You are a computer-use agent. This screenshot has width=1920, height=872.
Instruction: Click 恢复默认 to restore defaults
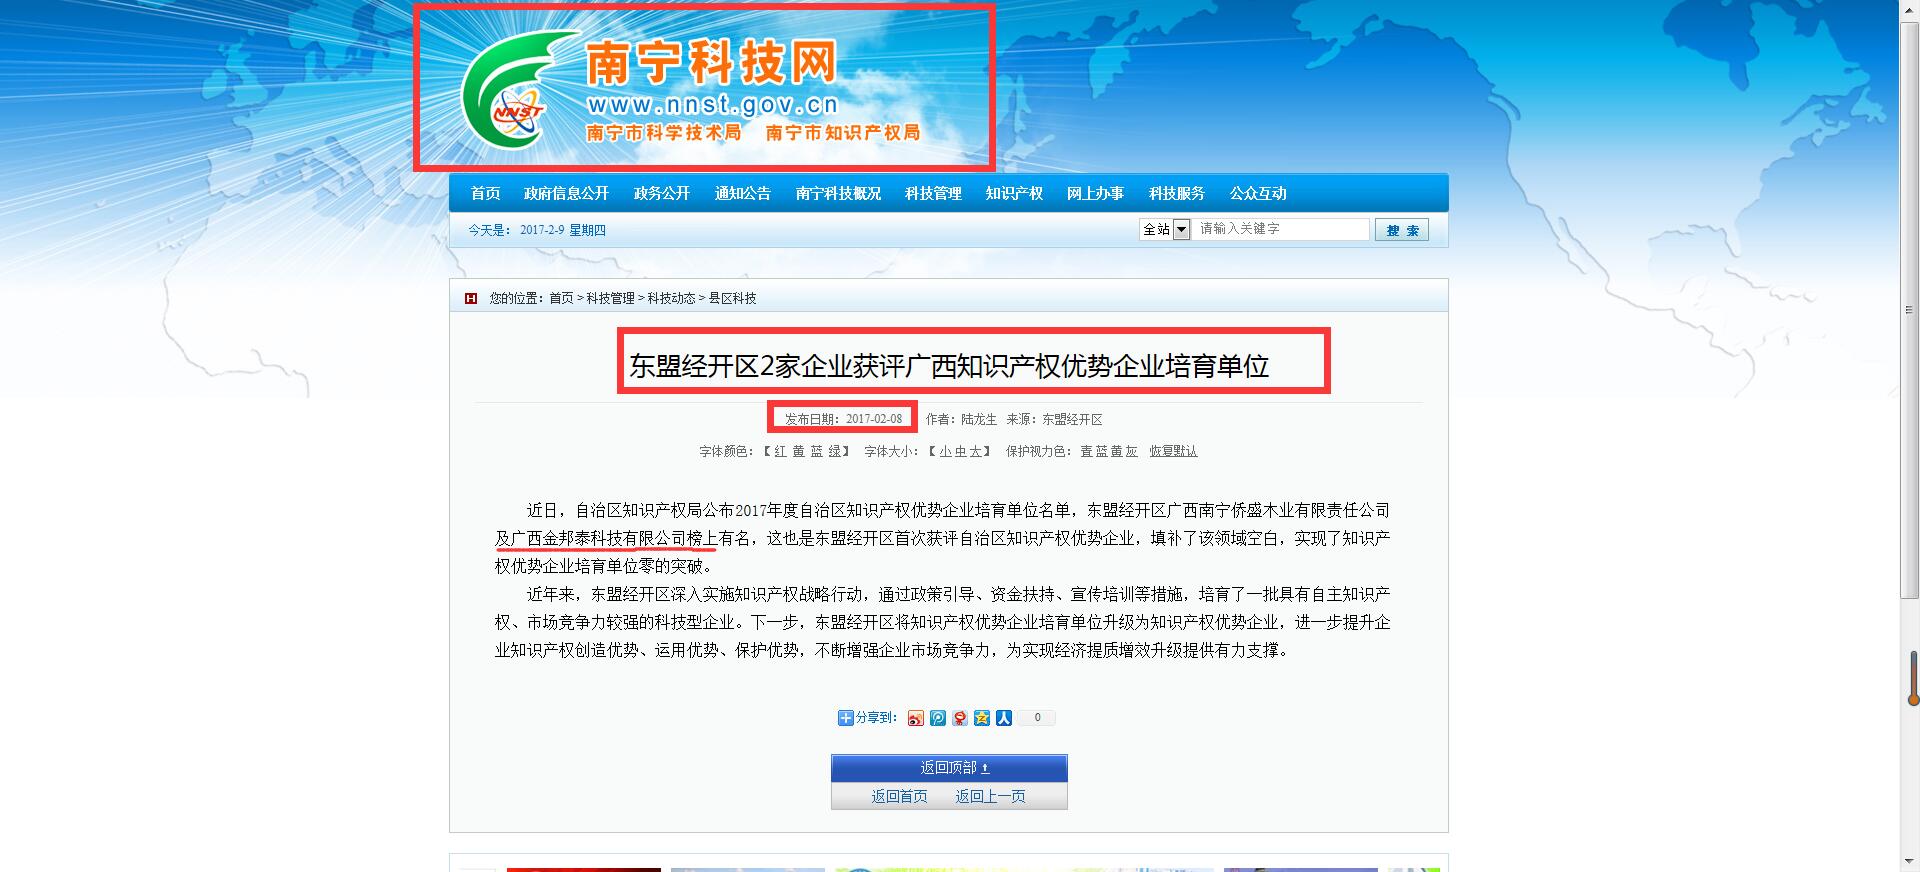coord(1173,452)
